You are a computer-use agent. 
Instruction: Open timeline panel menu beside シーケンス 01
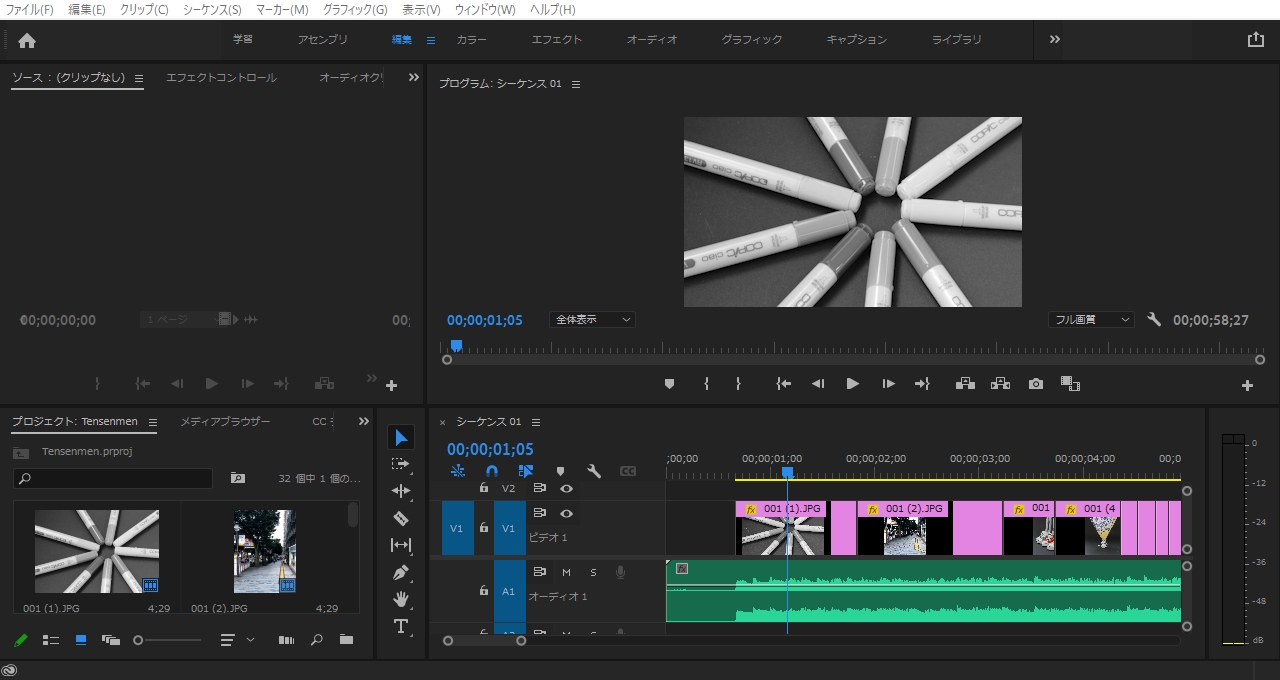point(536,422)
